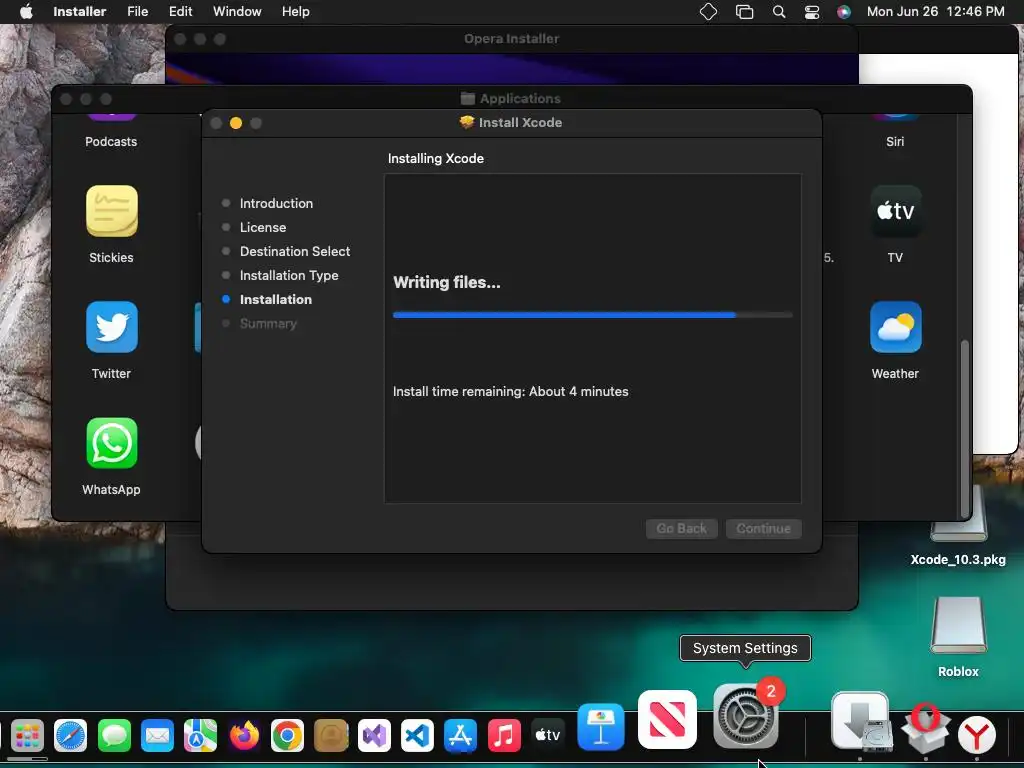Activate Siri from the menu bar
The height and width of the screenshot is (768, 1024).
tap(844, 12)
